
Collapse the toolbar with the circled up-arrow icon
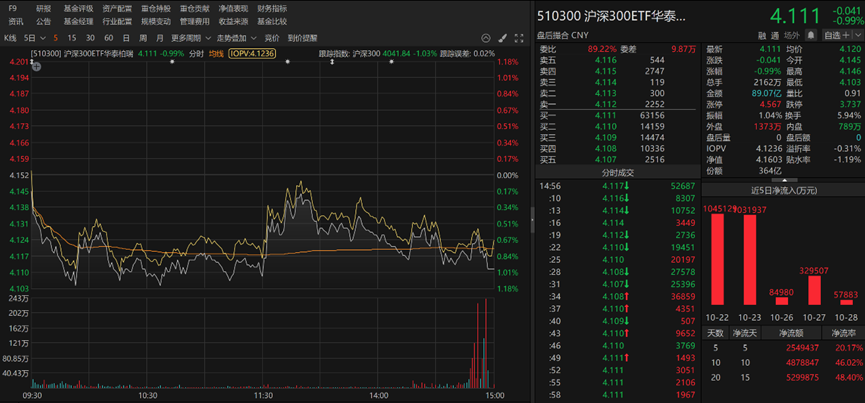[485, 38]
